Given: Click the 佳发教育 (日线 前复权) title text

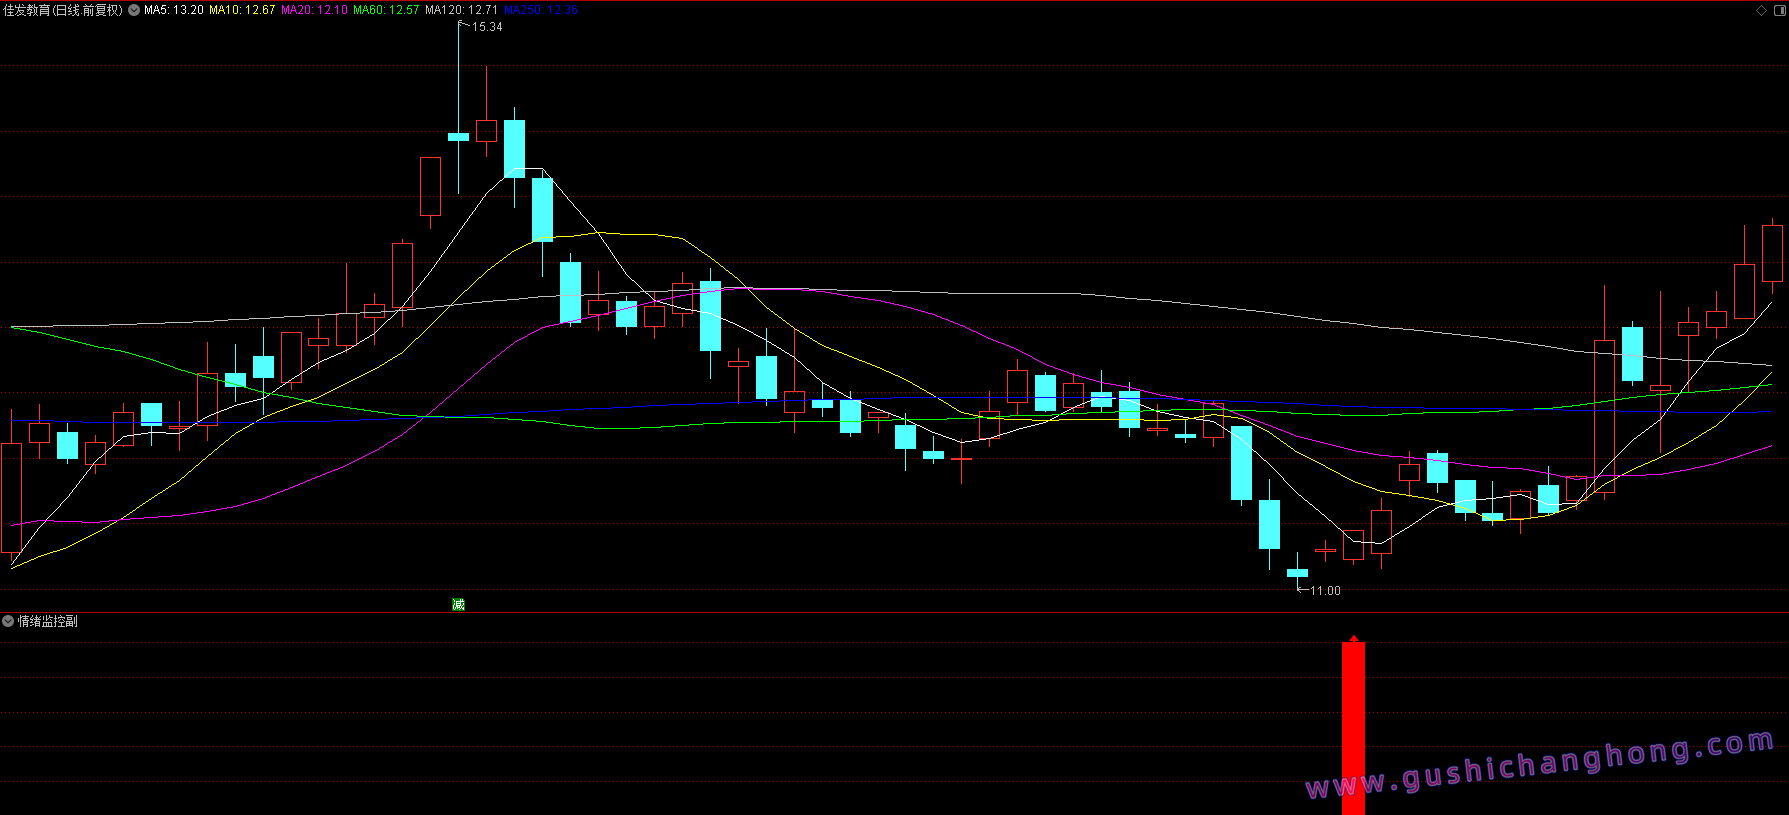Looking at the screenshot, I should (63, 10).
